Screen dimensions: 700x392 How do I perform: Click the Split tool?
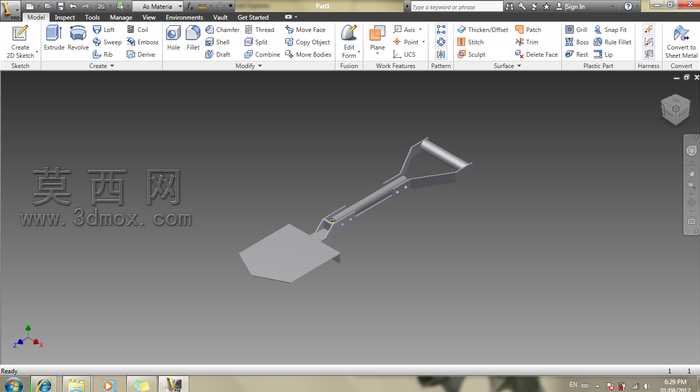click(256, 42)
